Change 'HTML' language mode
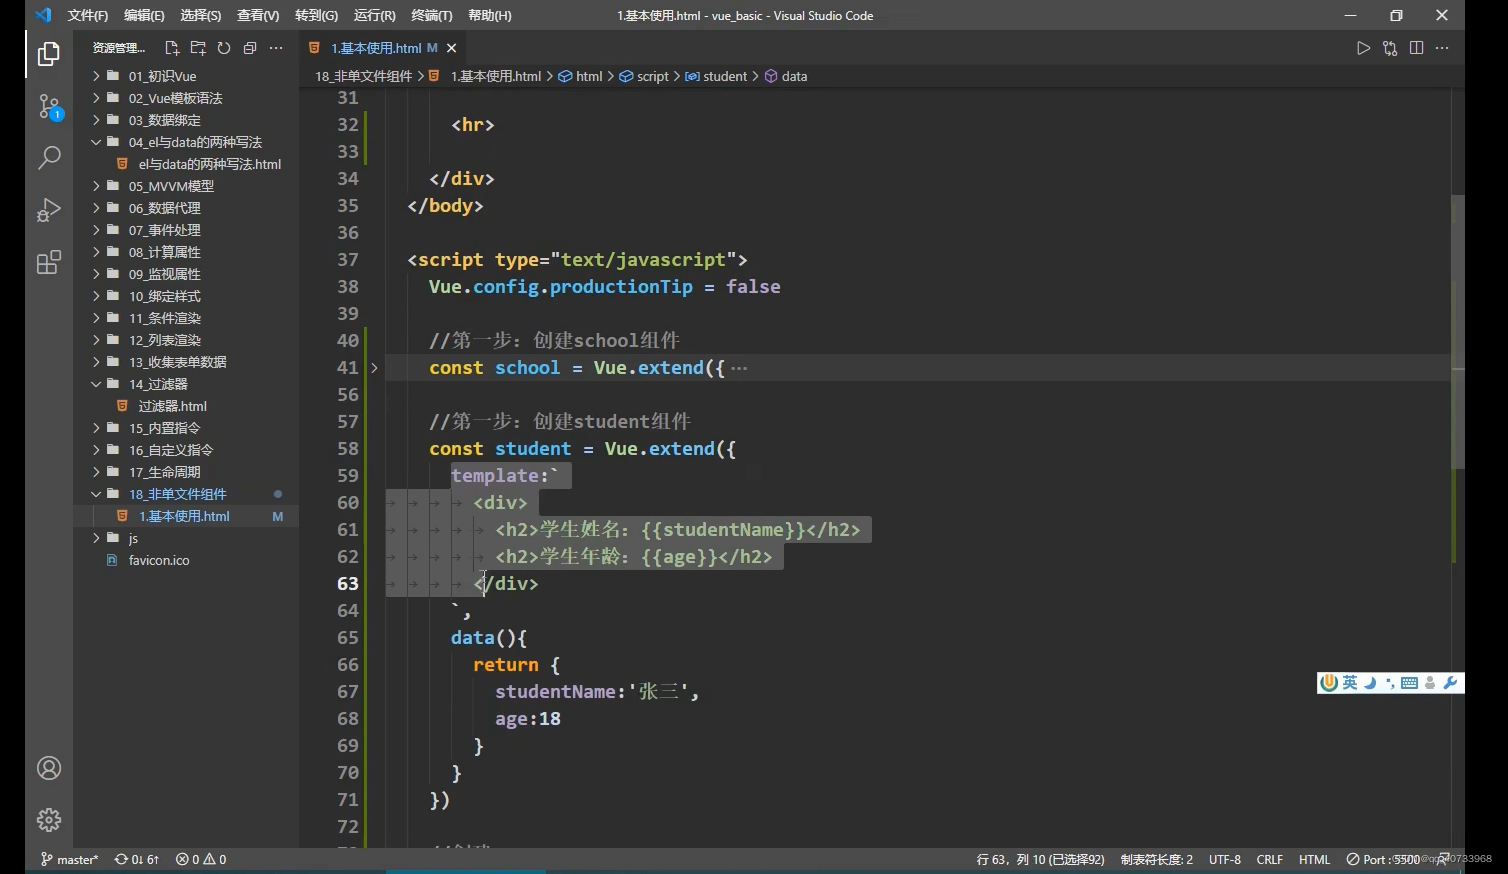The width and height of the screenshot is (1508, 874). (1314, 859)
